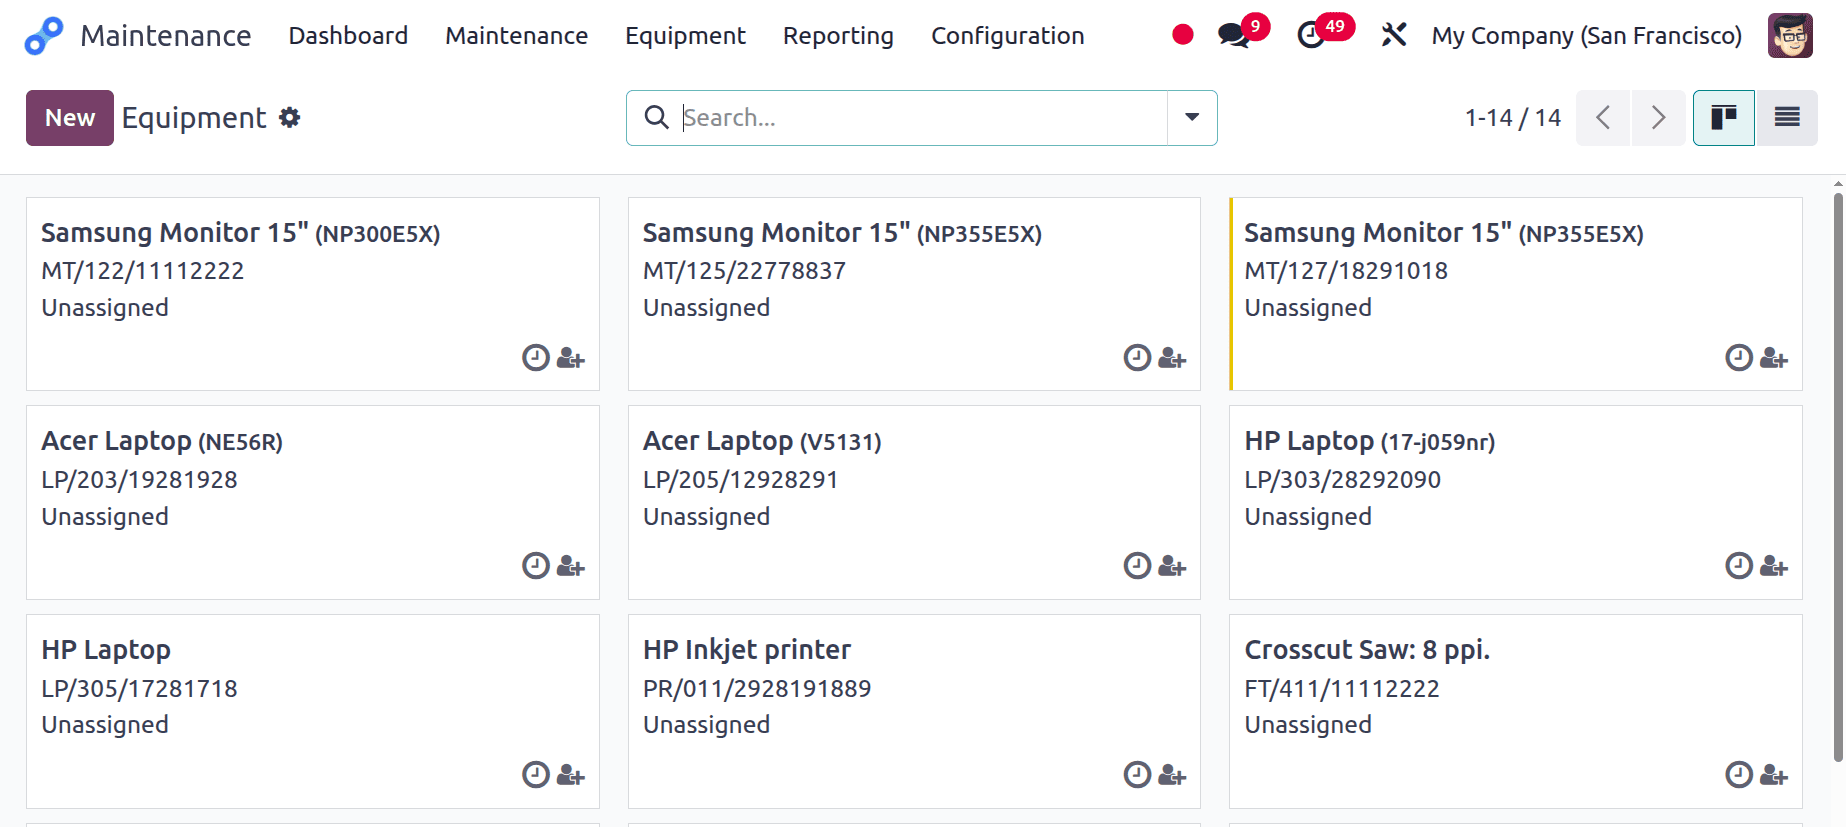1846x827 pixels.
Task: Open the Maintenance app home logo
Action: coord(44,36)
